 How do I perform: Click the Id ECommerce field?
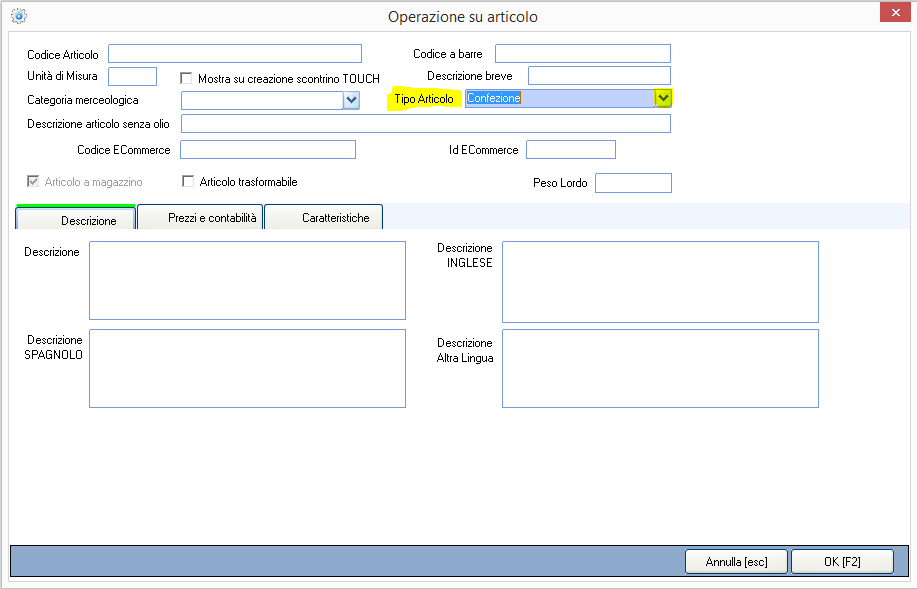[x=571, y=150]
